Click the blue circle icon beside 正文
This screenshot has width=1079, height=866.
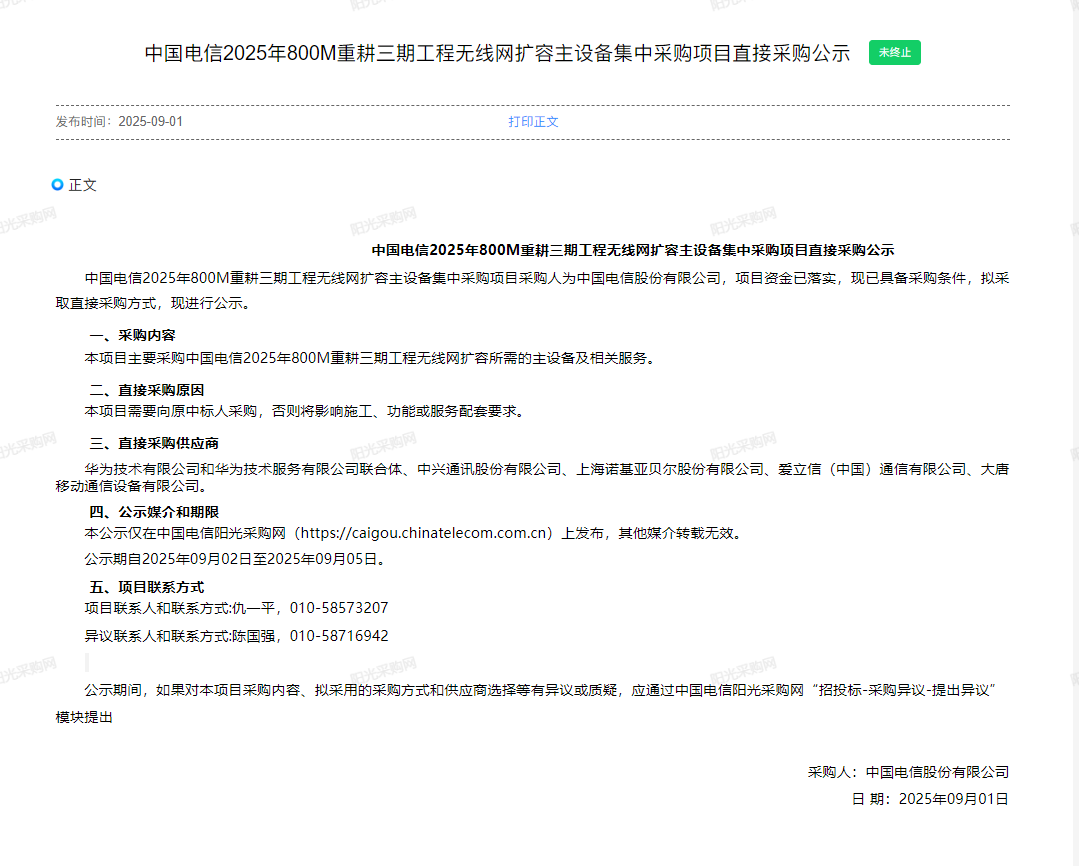coord(58,184)
